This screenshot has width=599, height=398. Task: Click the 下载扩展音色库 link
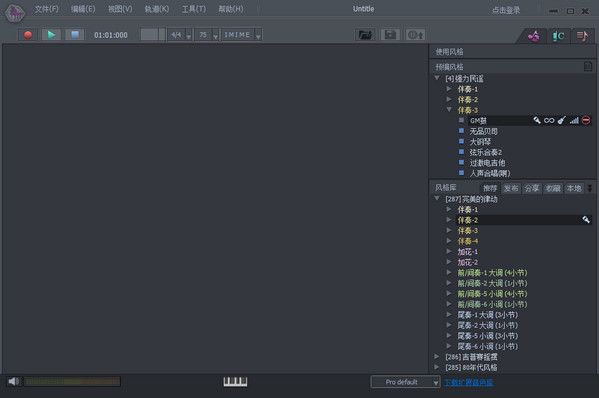pyautogui.click(x=468, y=382)
